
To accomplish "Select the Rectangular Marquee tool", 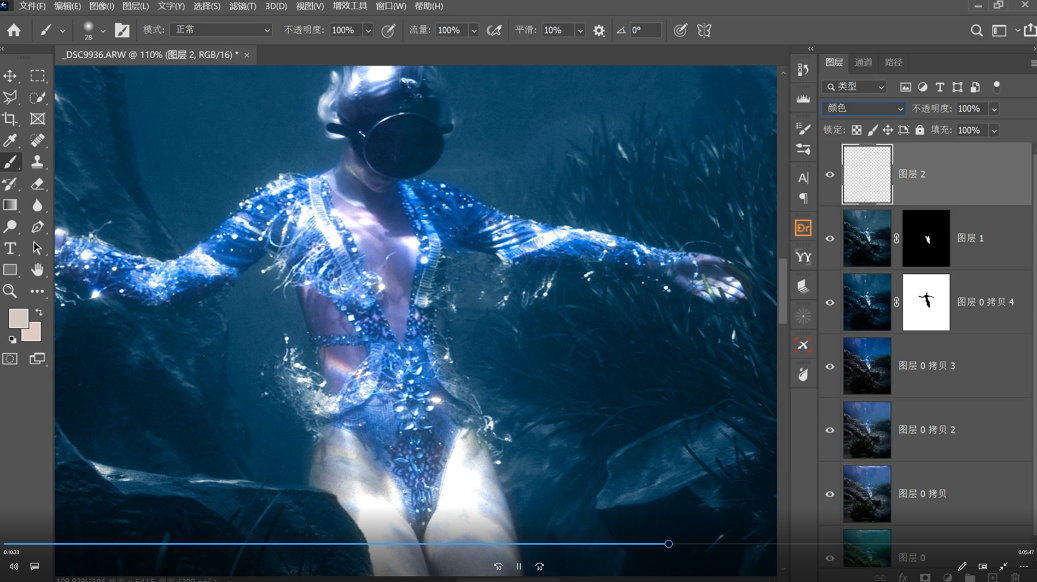I will (38, 76).
